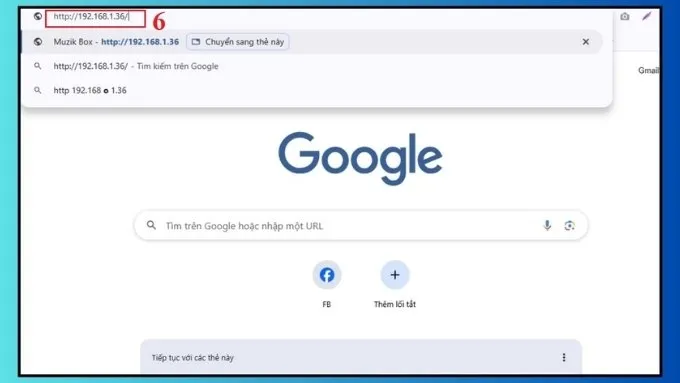
Task: Select "http://192.168.1.36/ - Tìm kiếm trên Google" suggestion
Action: [x=311, y=66]
